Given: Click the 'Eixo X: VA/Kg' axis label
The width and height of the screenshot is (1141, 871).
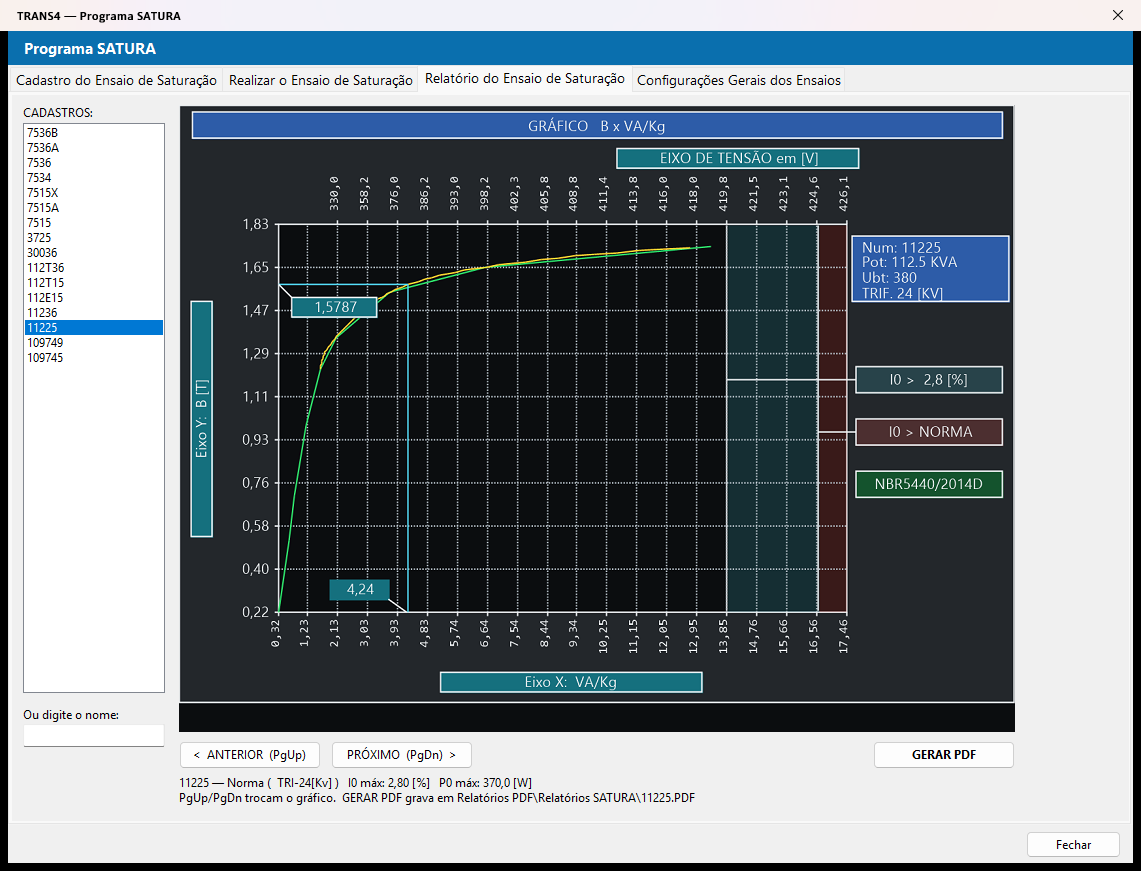Looking at the screenshot, I should (x=570, y=682).
